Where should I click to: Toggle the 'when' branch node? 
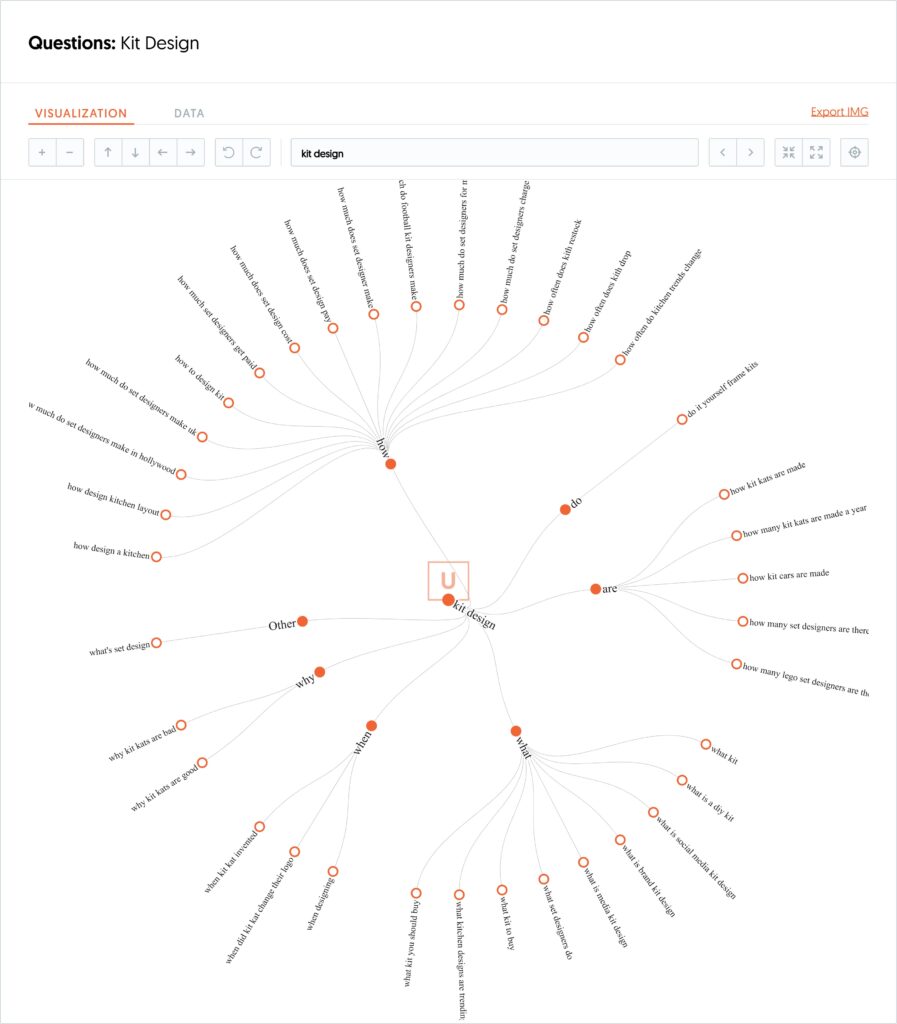point(371,726)
